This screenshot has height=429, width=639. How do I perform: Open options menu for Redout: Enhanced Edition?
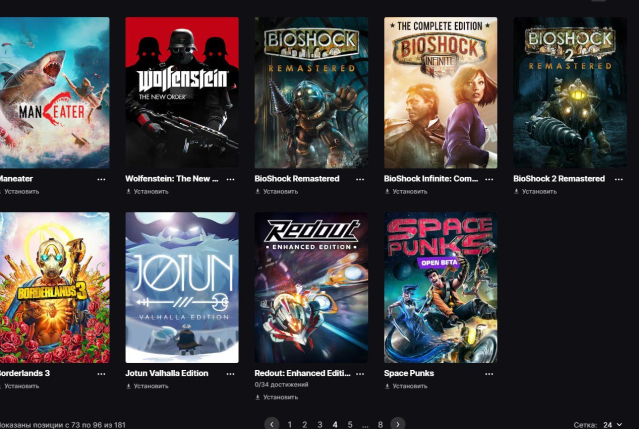coord(360,374)
